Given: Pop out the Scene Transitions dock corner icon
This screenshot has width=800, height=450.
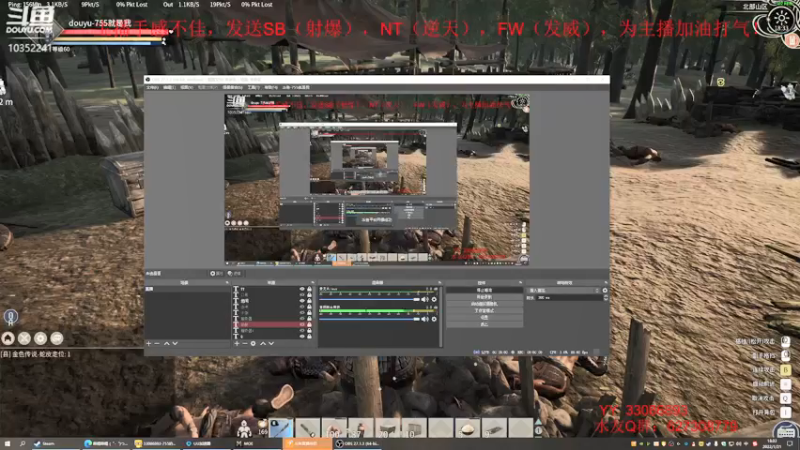Looking at the screenshot, I should point(606,283).
